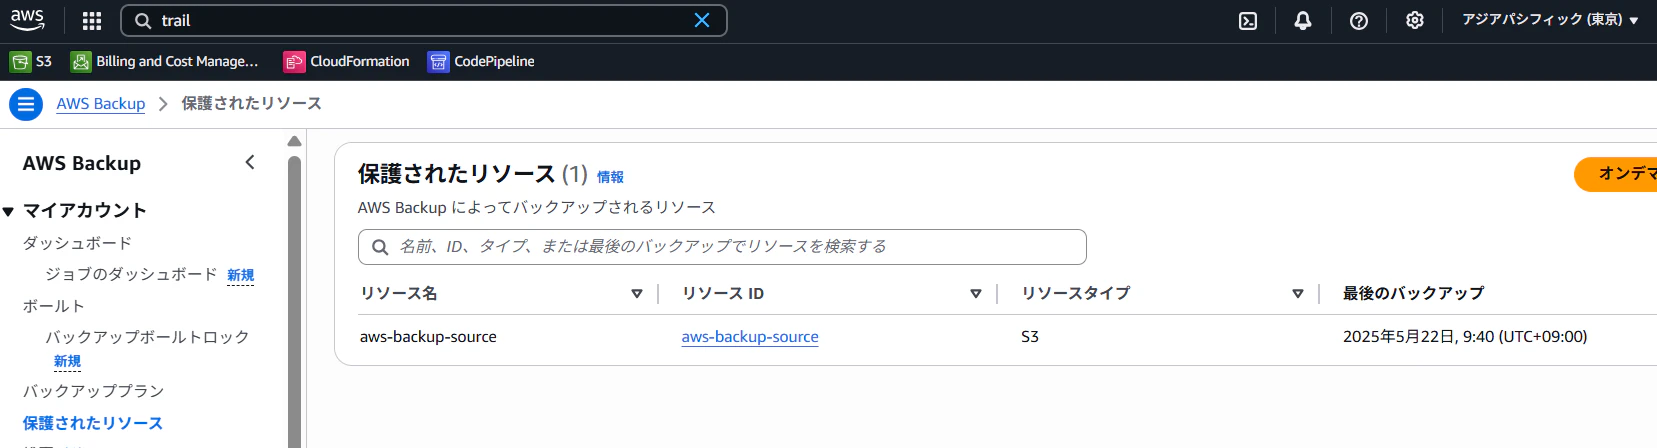This screenshot has width=1657, height=448.
Task: Open the help question mark menu
Action: (1359, 20)
